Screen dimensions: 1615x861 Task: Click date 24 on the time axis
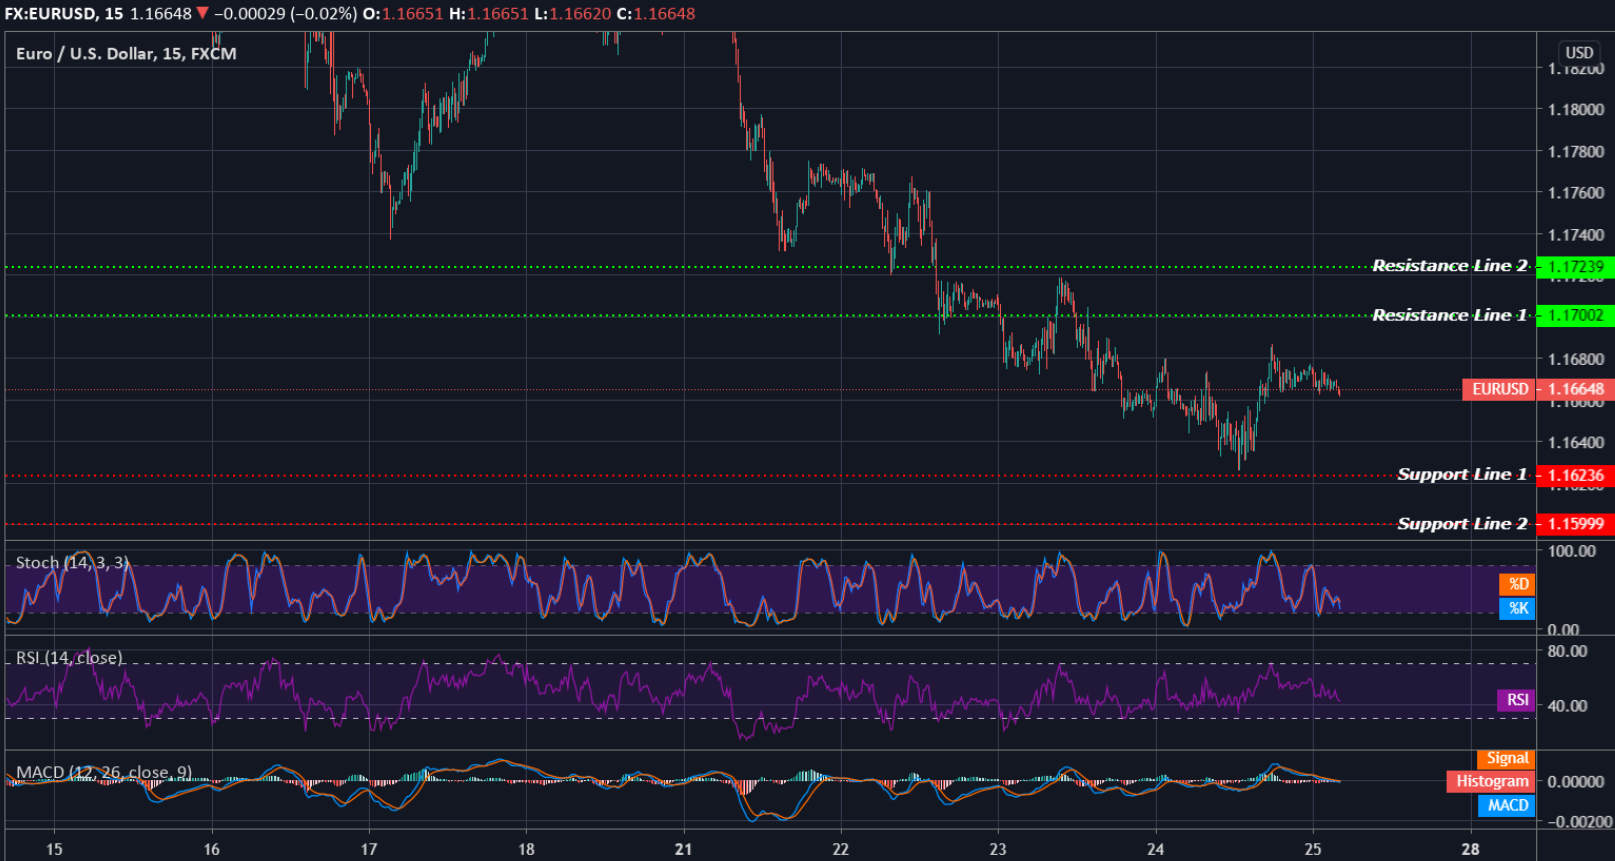(1155, 849)
